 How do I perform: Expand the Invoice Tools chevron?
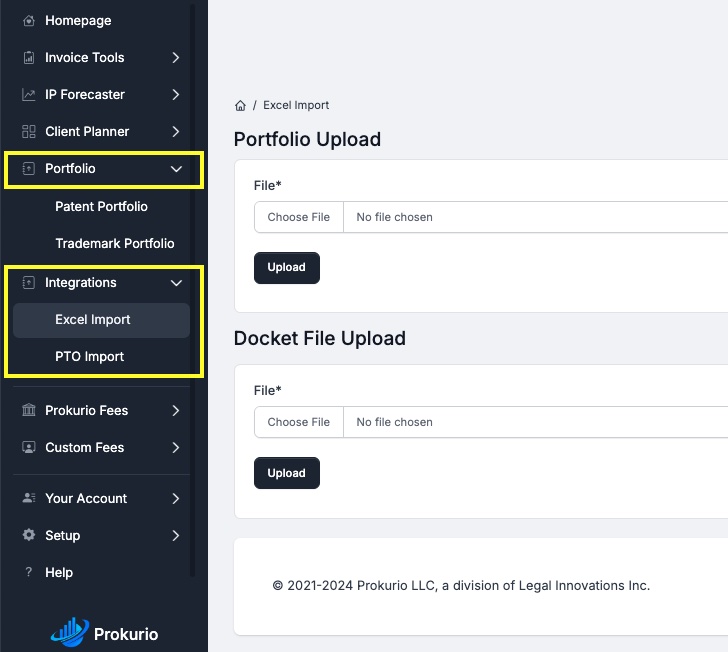coord(176,58)
